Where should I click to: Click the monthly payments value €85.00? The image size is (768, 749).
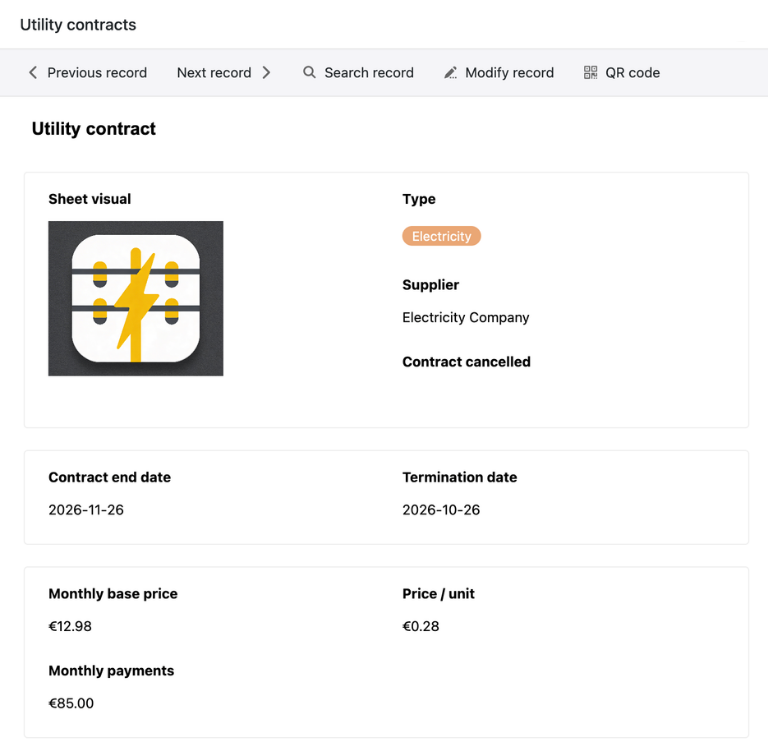[71, 704]
